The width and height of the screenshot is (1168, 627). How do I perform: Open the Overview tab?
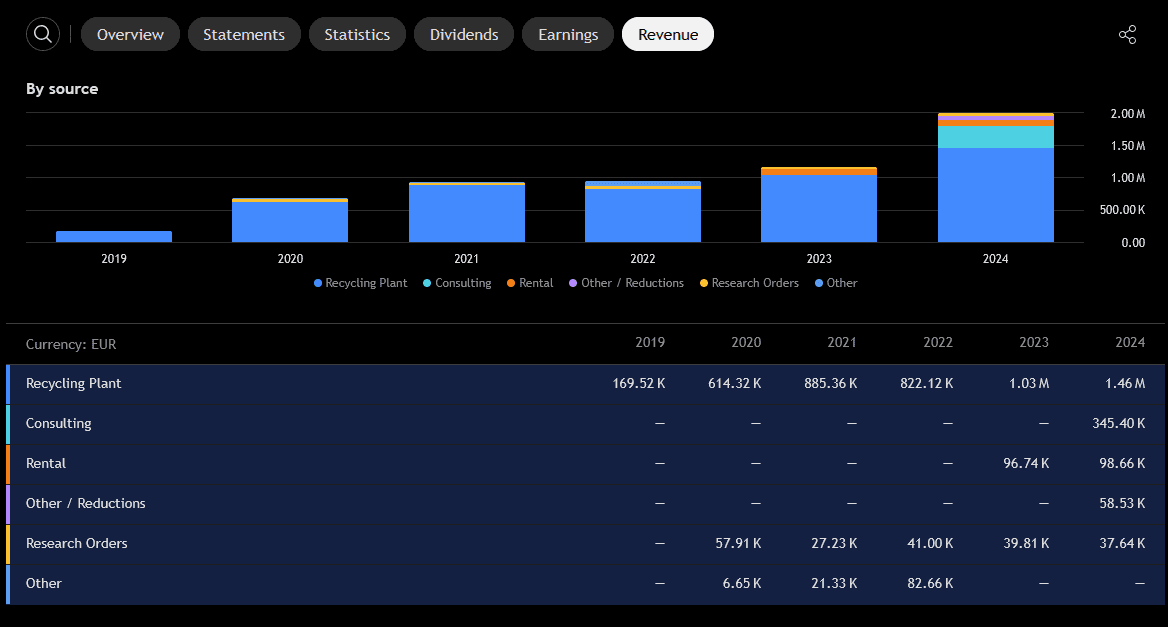pyautogui.click(x=130, y=34)
